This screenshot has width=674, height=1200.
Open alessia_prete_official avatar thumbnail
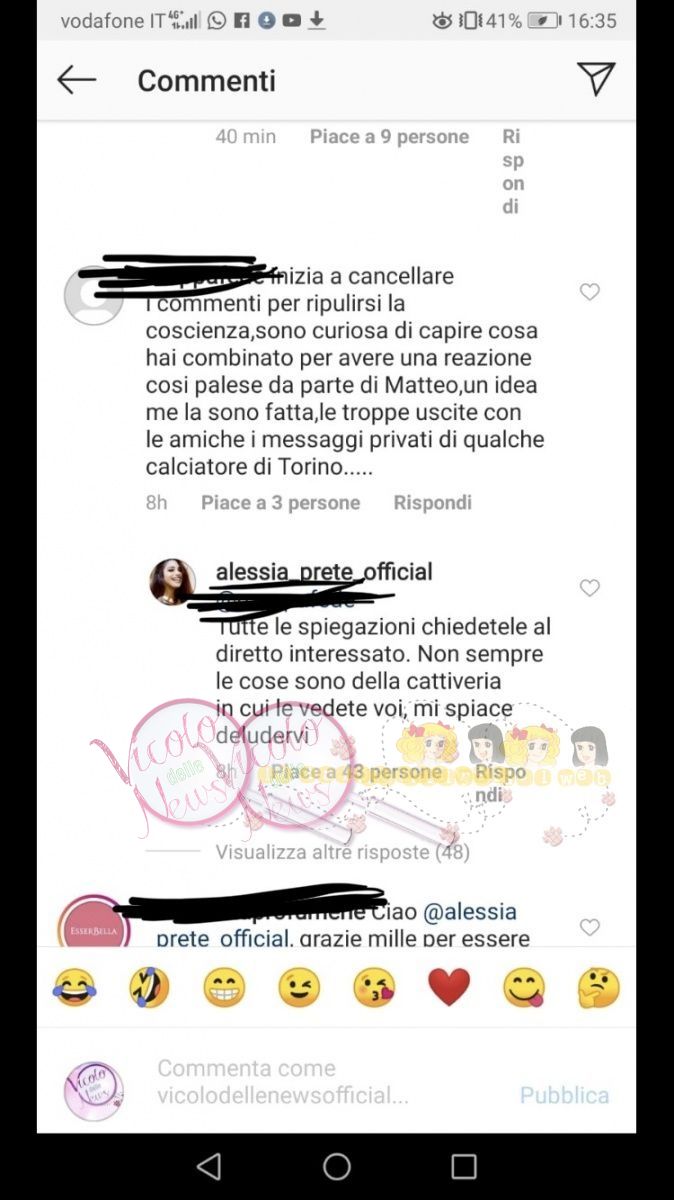point(173,582)
